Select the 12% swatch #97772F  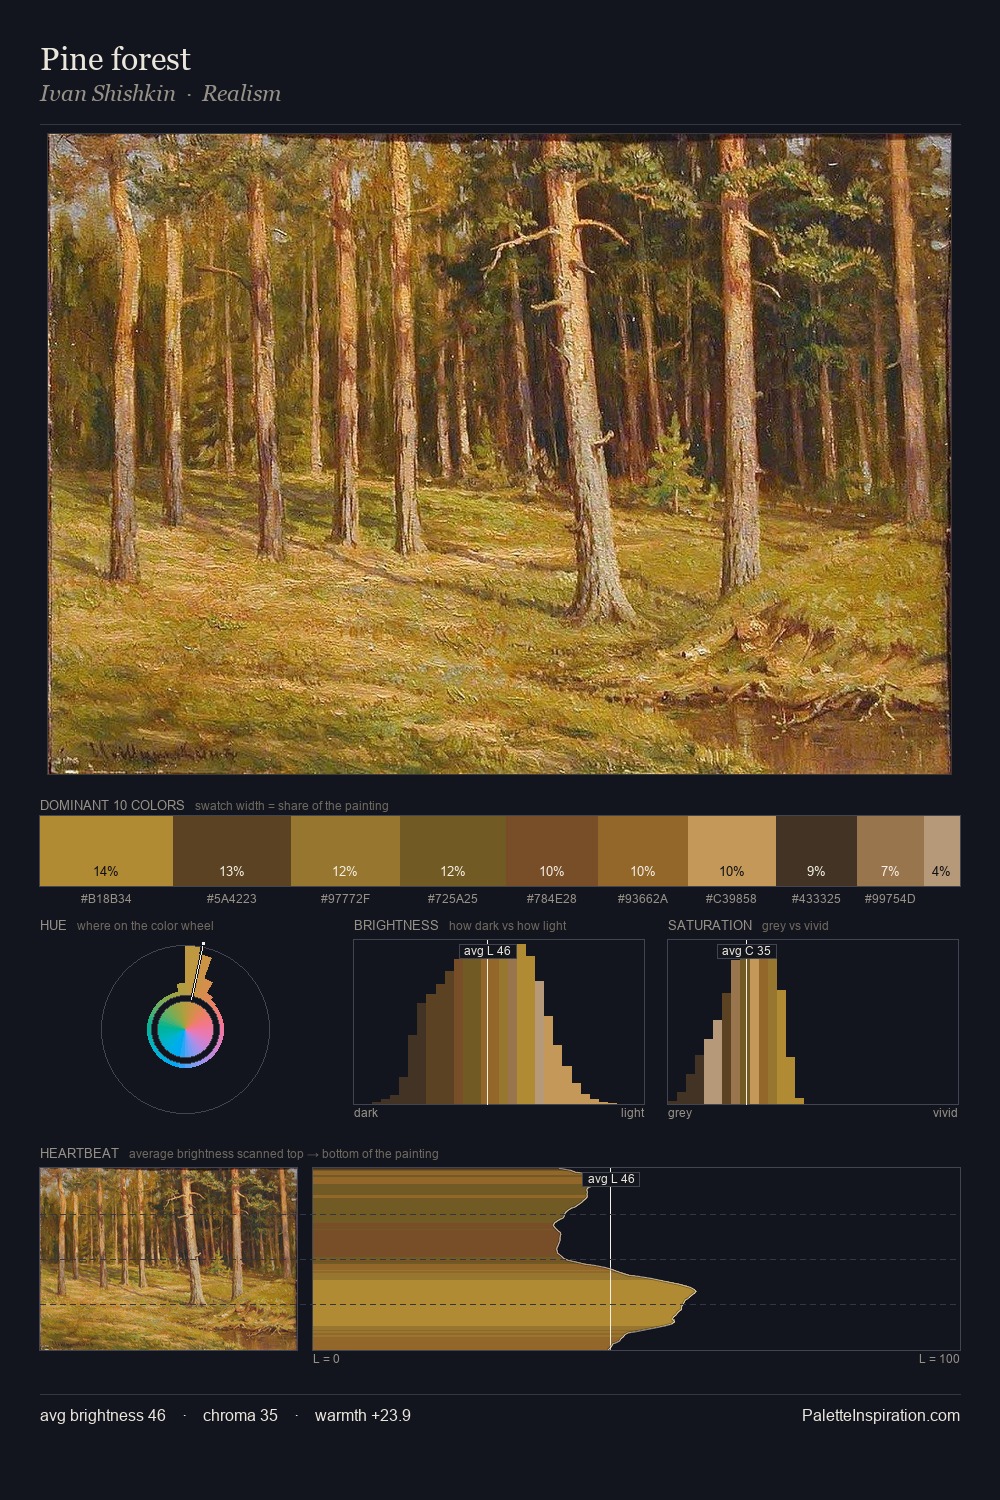(x=345, y=851)
